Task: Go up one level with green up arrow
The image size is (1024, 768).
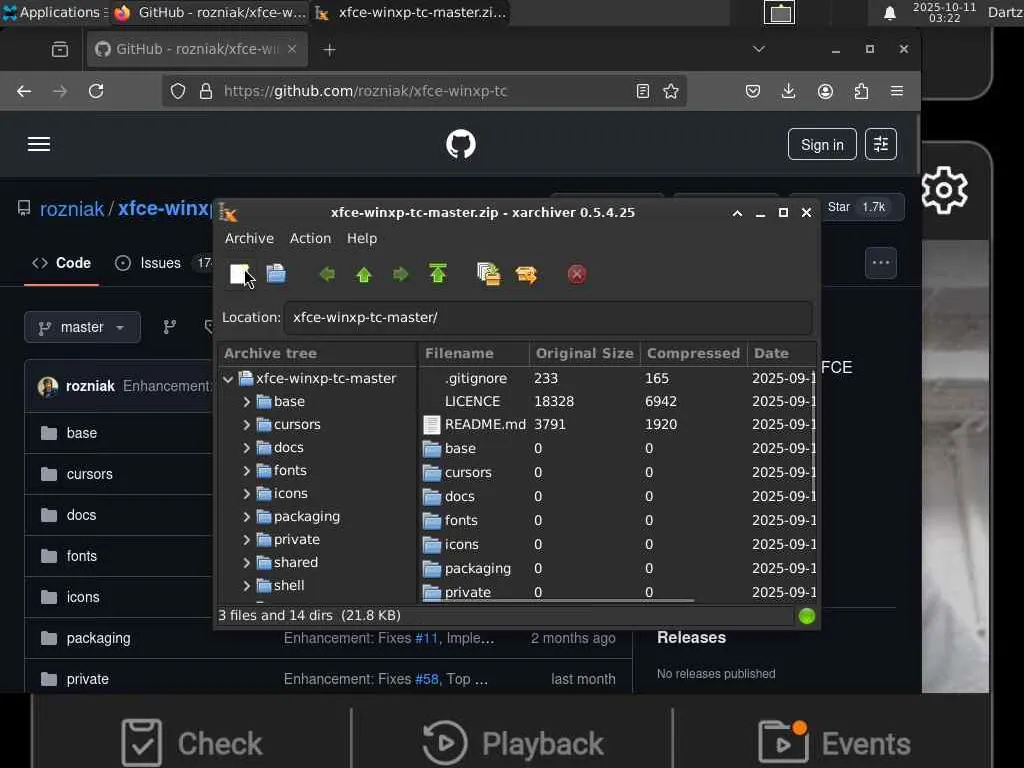Action: tap(364, 274)
